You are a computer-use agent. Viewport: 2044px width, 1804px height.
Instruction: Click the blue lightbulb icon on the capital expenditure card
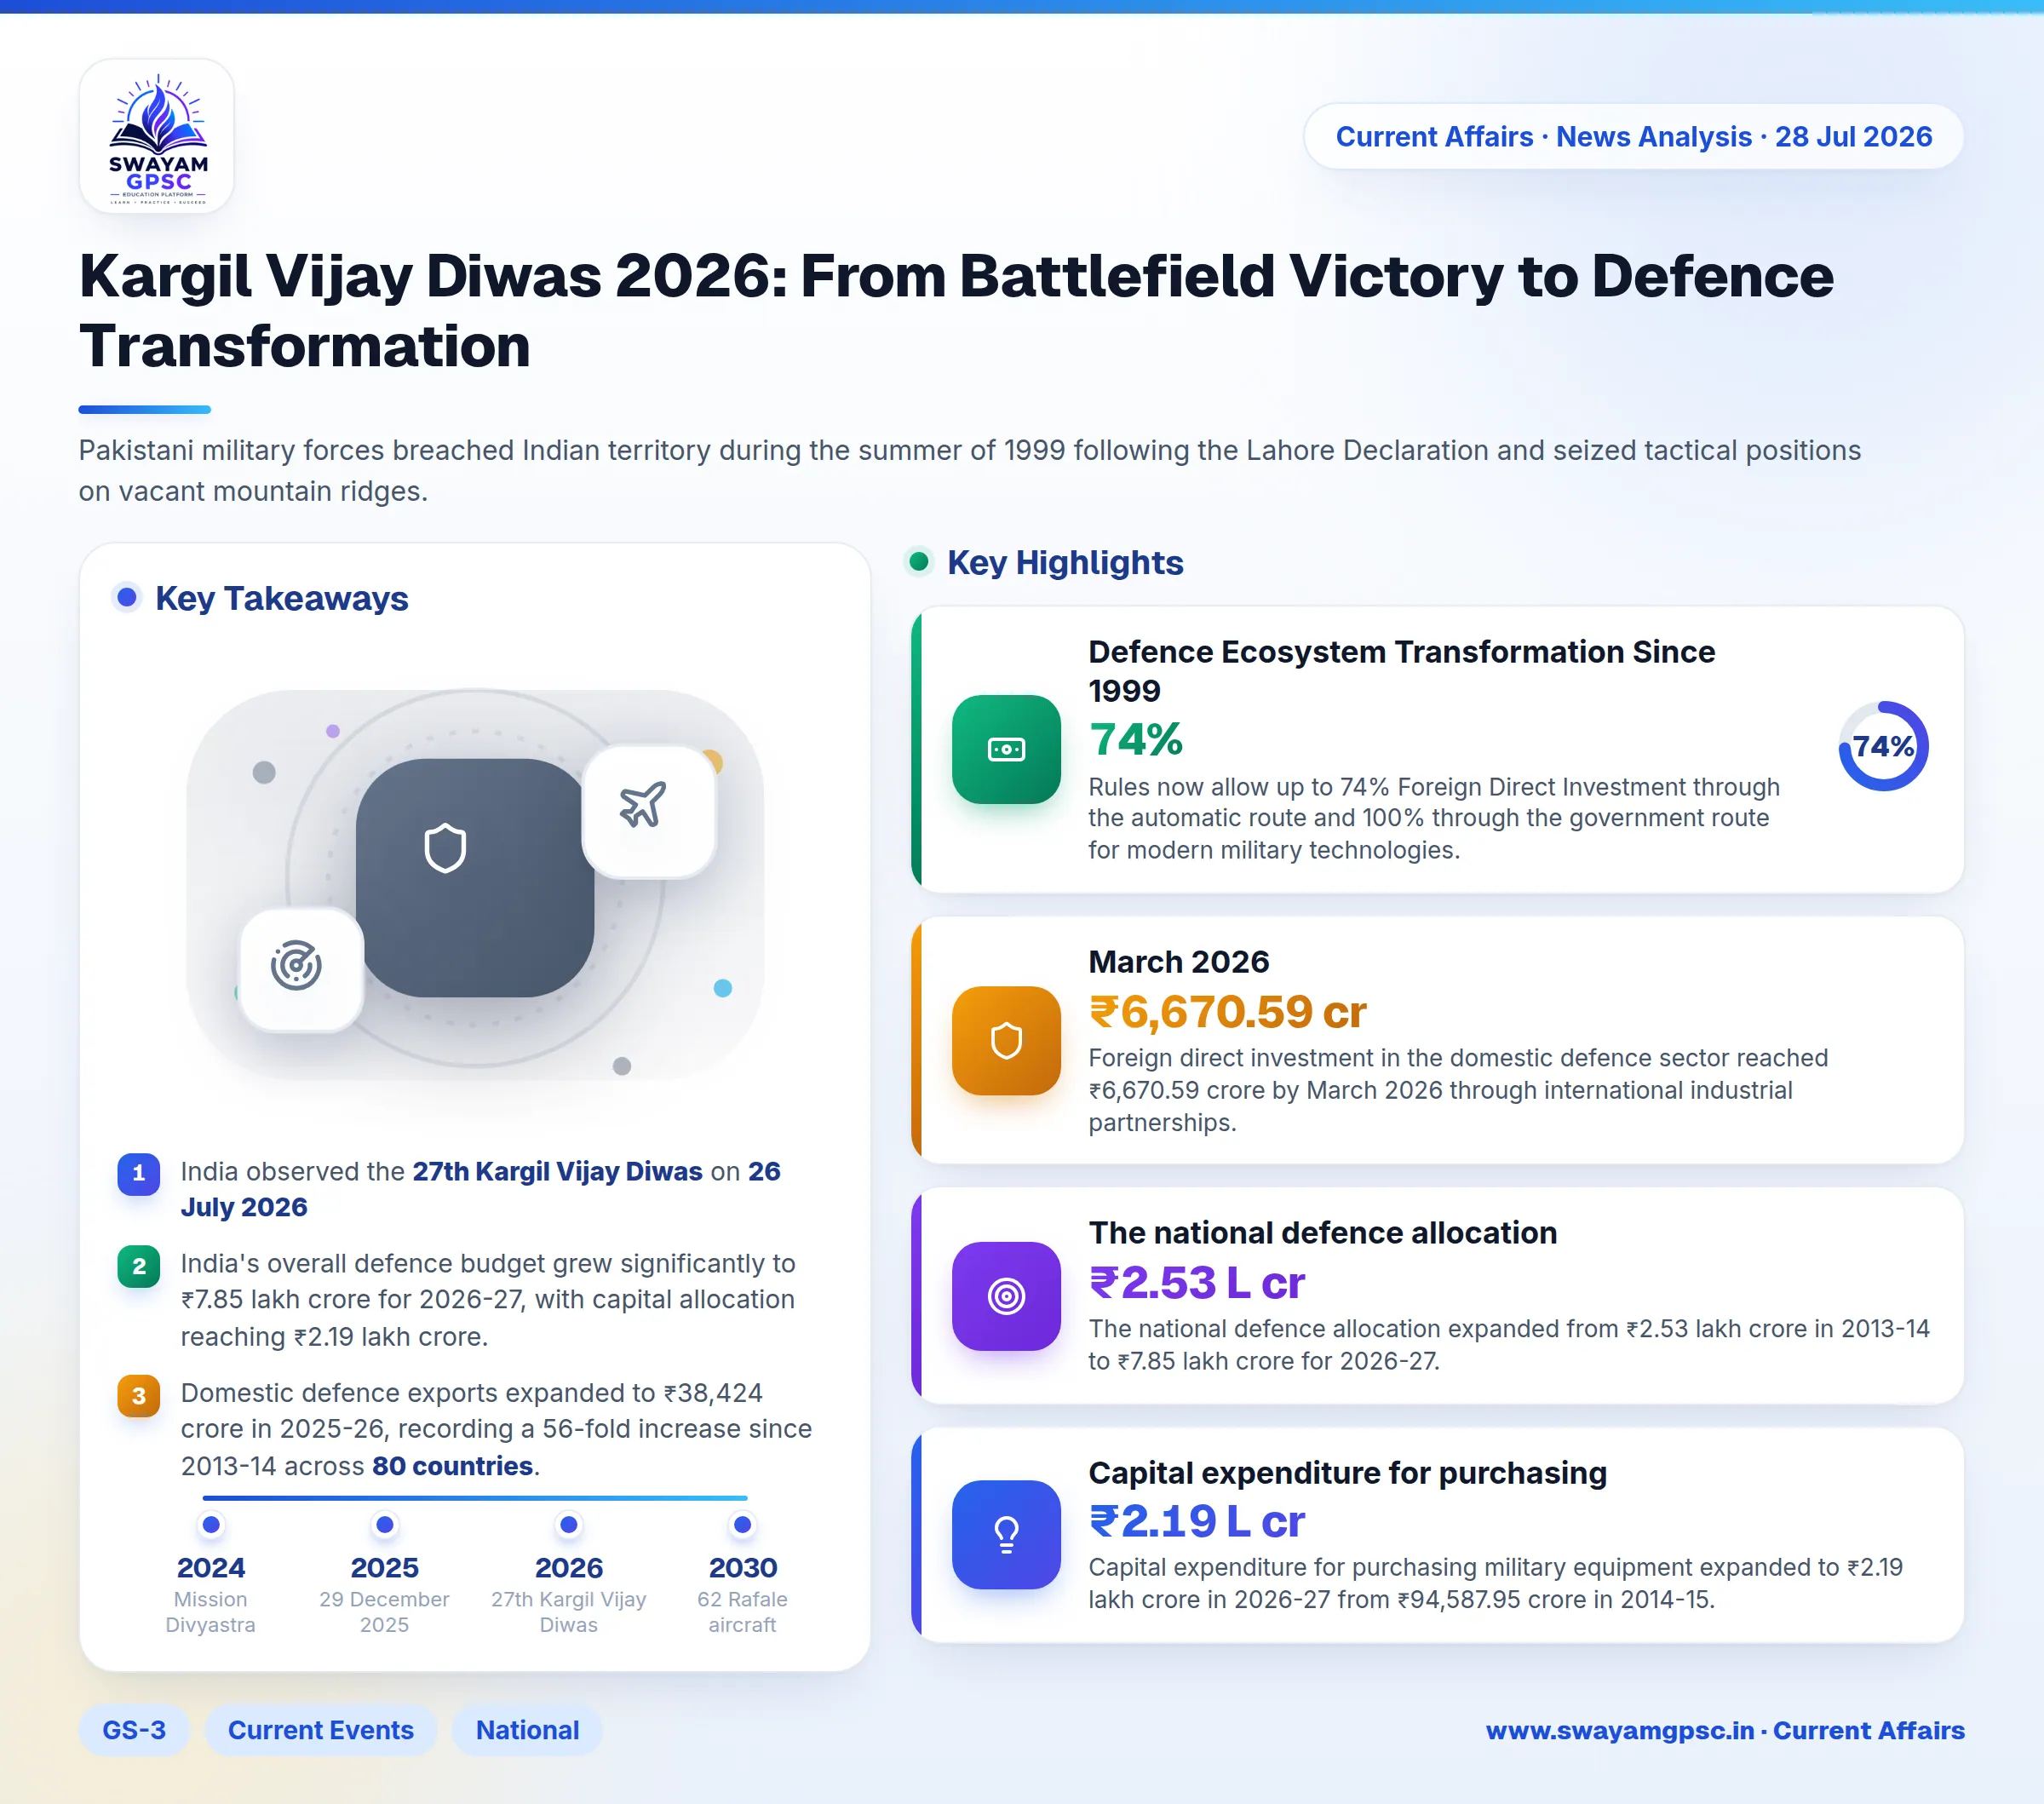coord(1006,1534)
